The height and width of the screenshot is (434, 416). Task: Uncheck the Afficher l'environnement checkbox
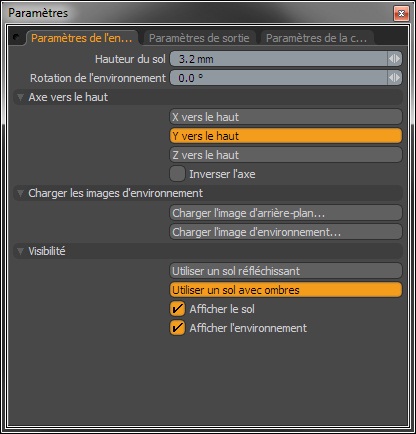(177, 328)
